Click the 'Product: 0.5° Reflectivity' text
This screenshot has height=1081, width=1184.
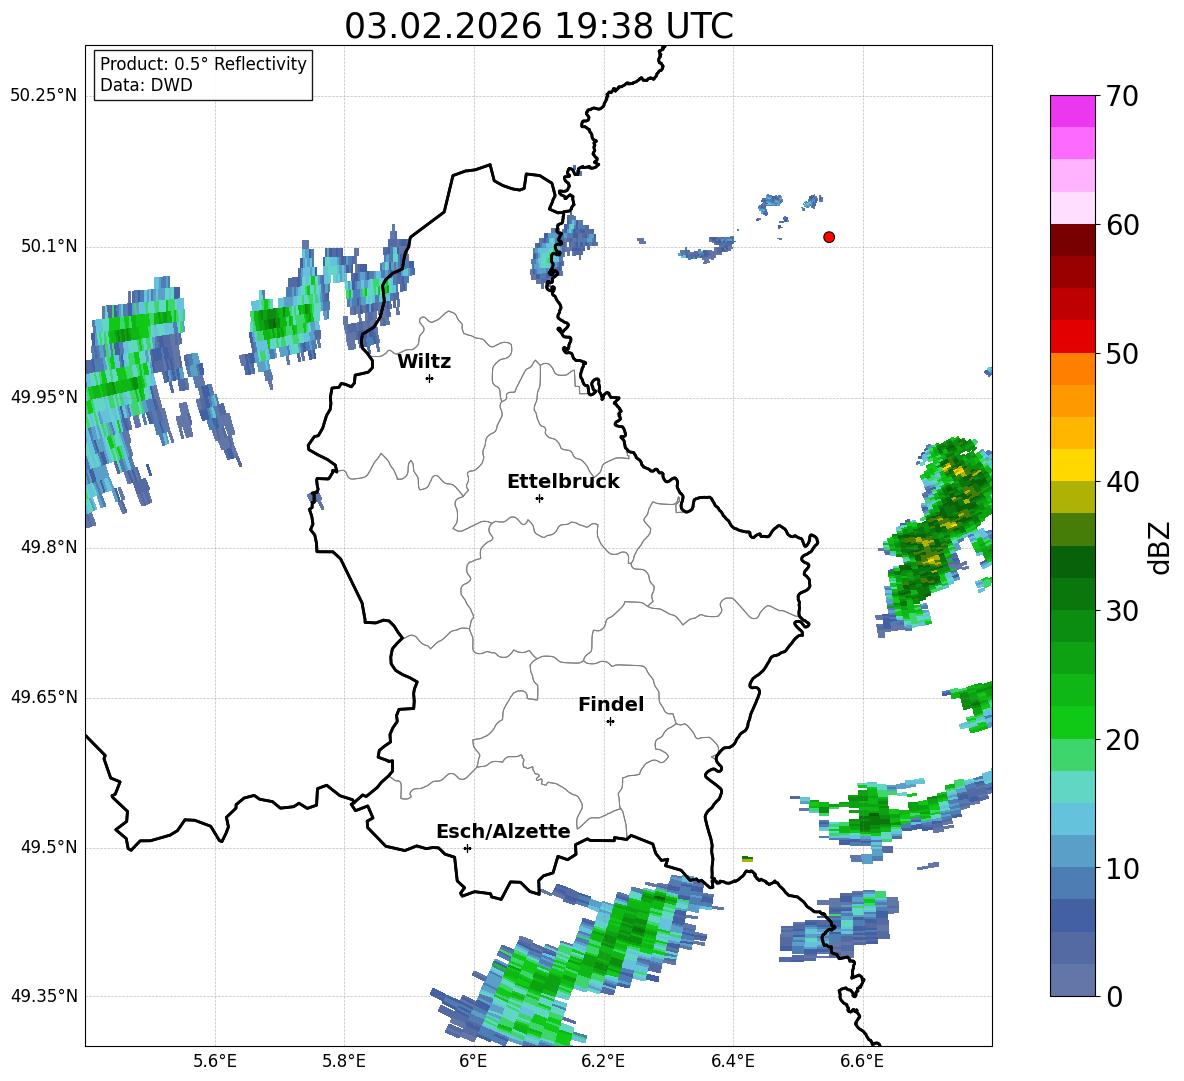click(203, 64)
